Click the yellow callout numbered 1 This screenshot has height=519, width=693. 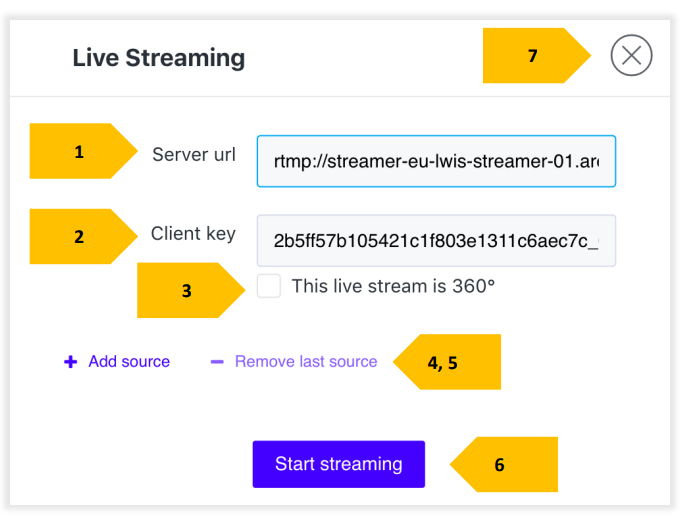point(80,152)
